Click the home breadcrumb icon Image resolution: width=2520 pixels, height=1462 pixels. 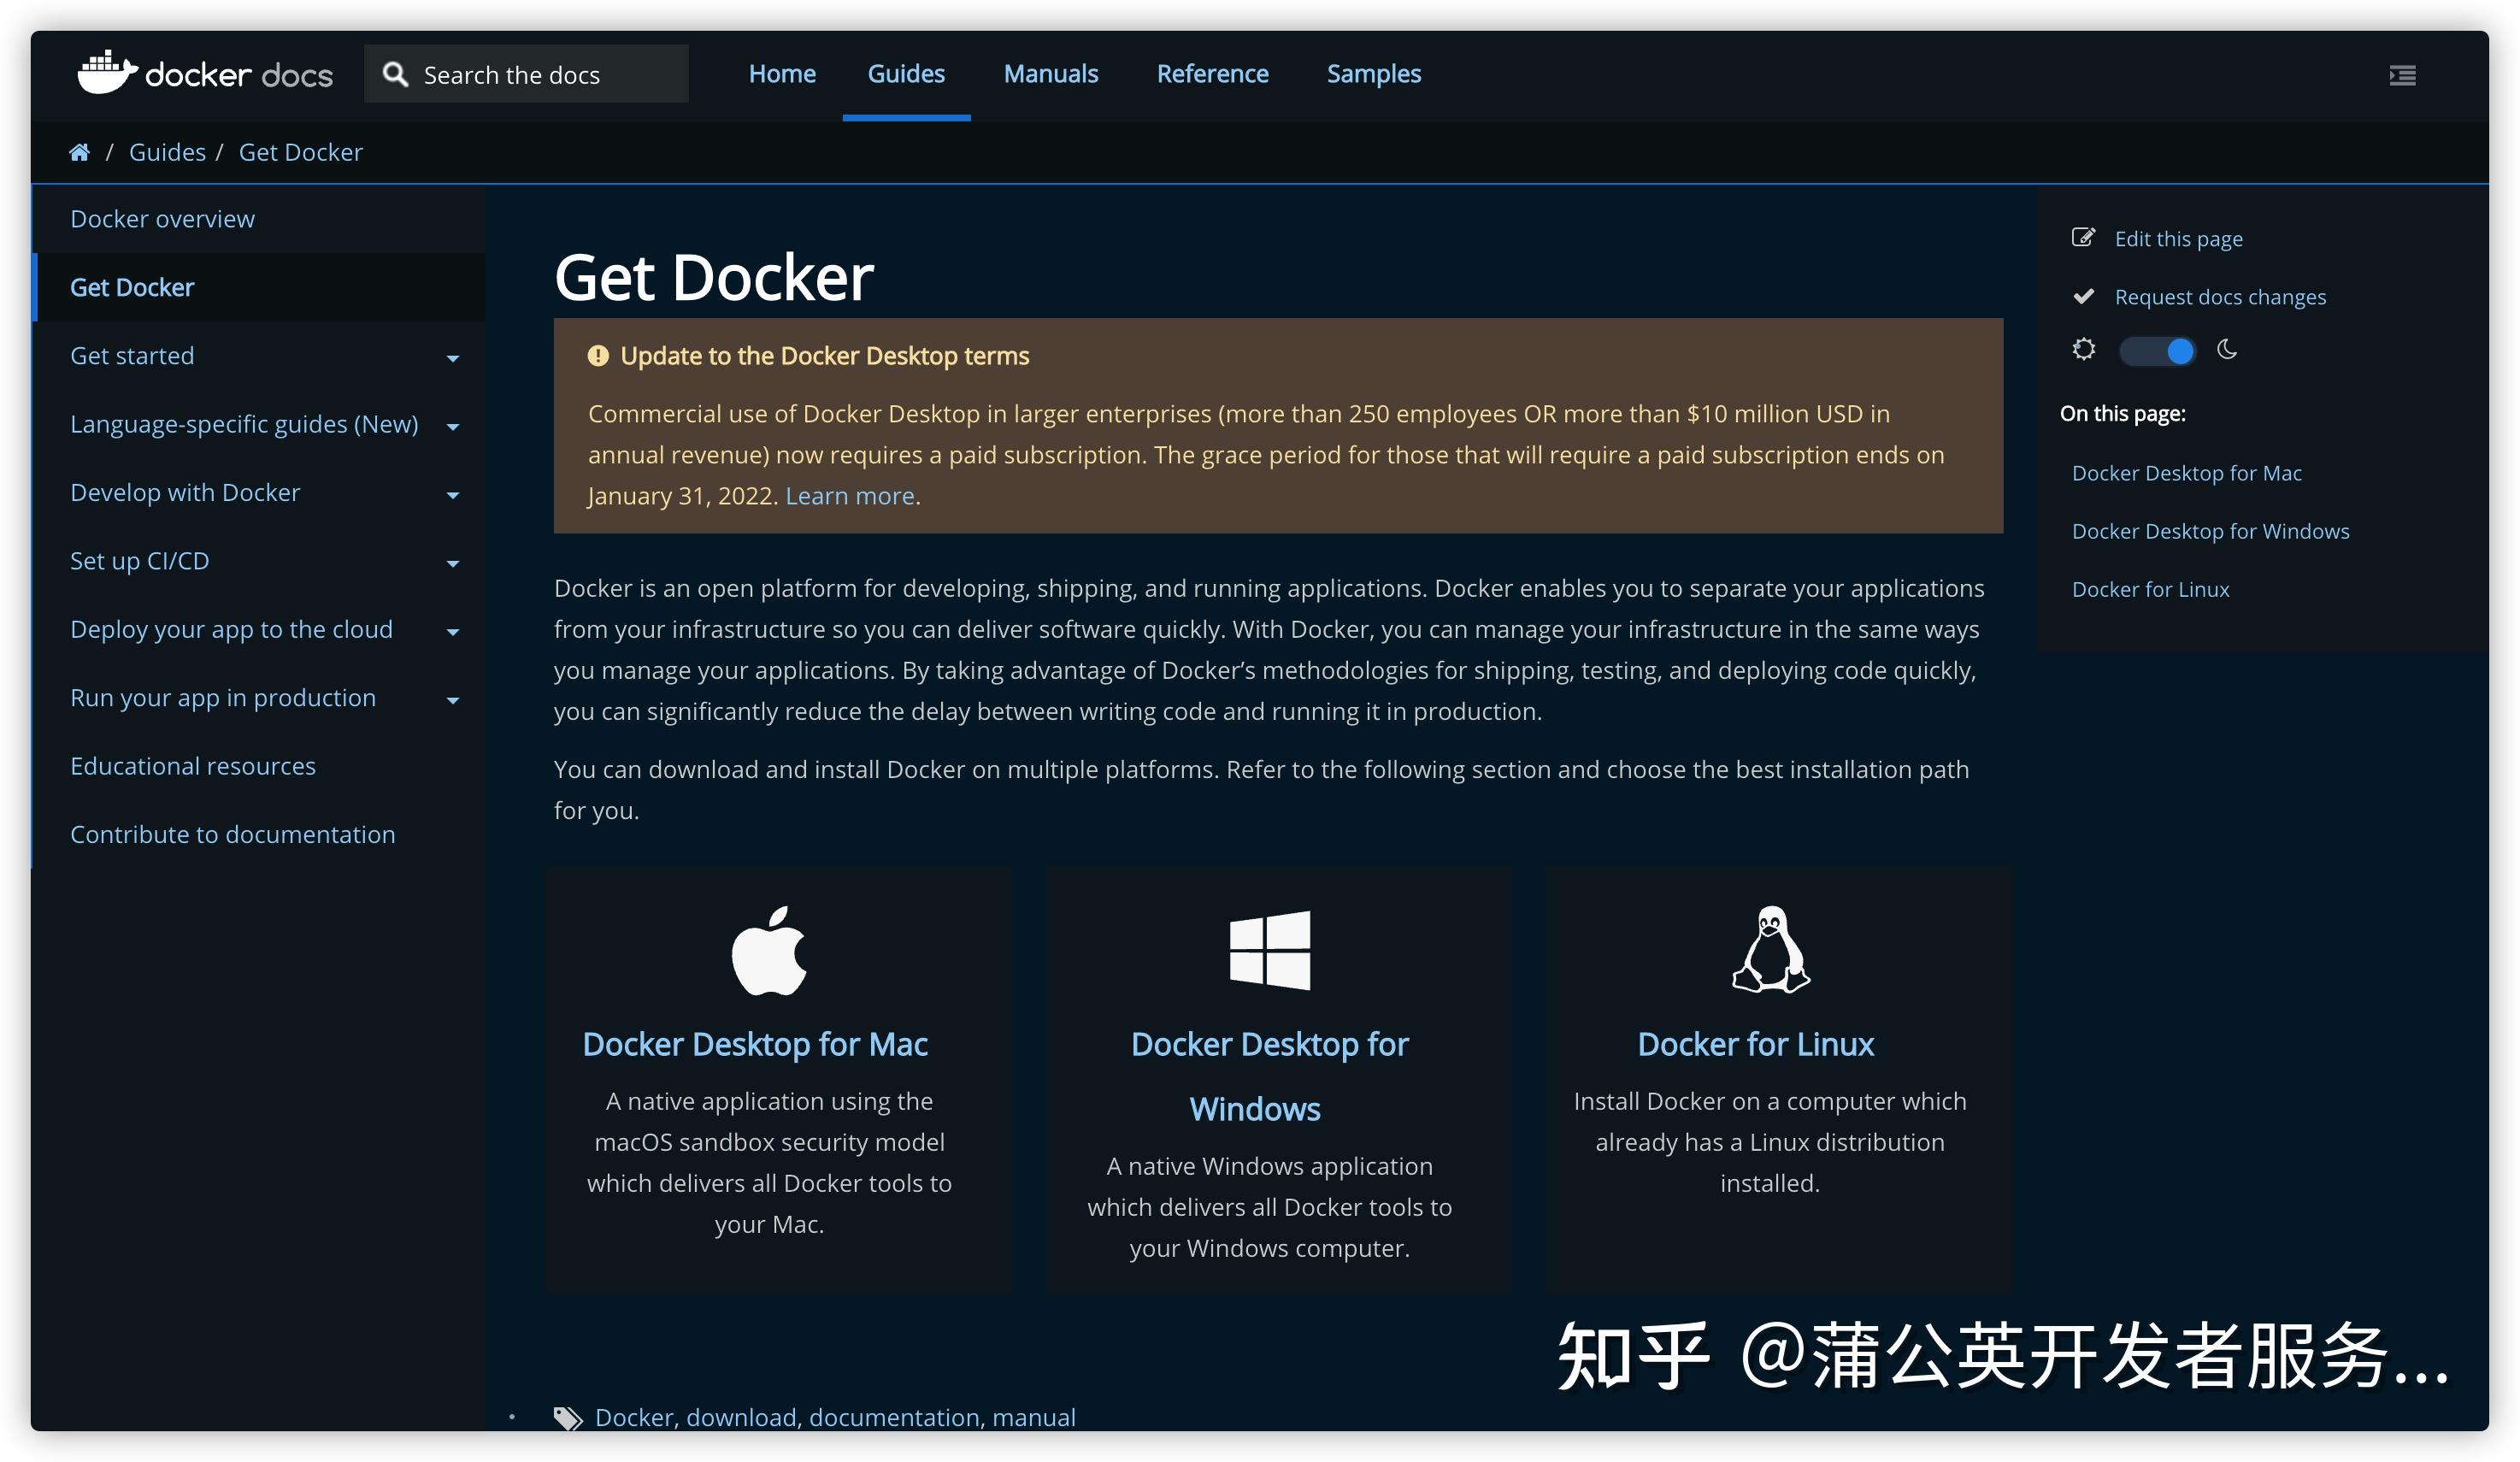pyautogui.click(x=79, y=152)
